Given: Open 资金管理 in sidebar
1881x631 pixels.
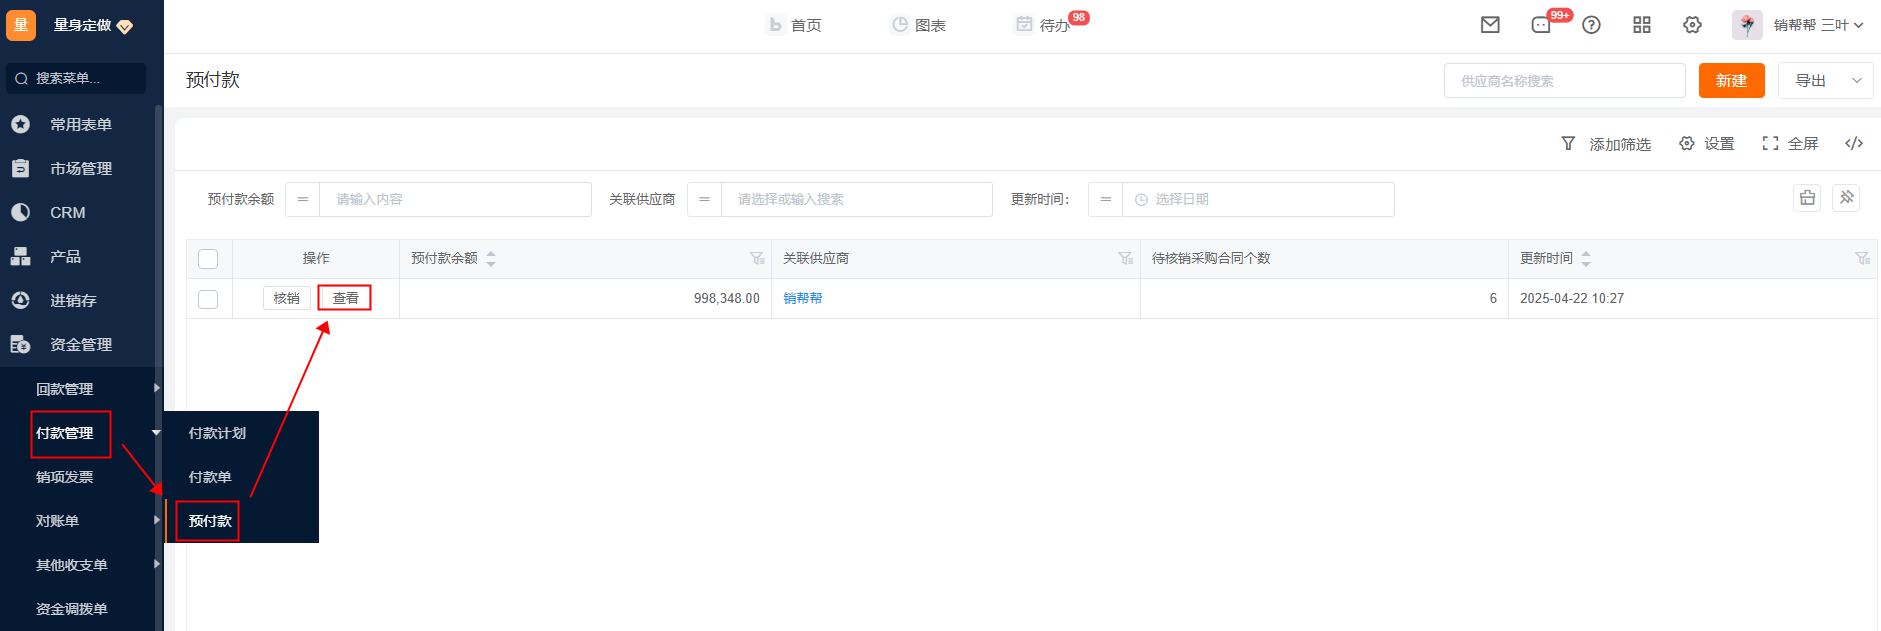Looking at the screenshot, I should tap(80, 344).
